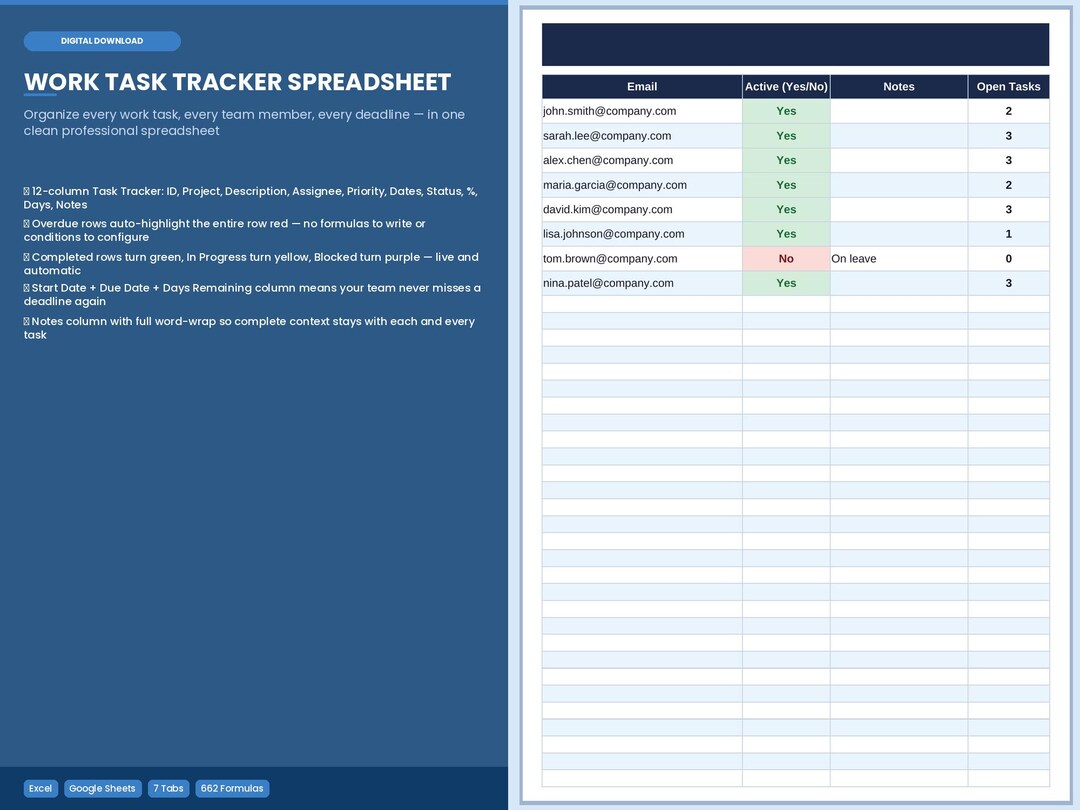Click the Google Sheets tag

coord(103,789)
